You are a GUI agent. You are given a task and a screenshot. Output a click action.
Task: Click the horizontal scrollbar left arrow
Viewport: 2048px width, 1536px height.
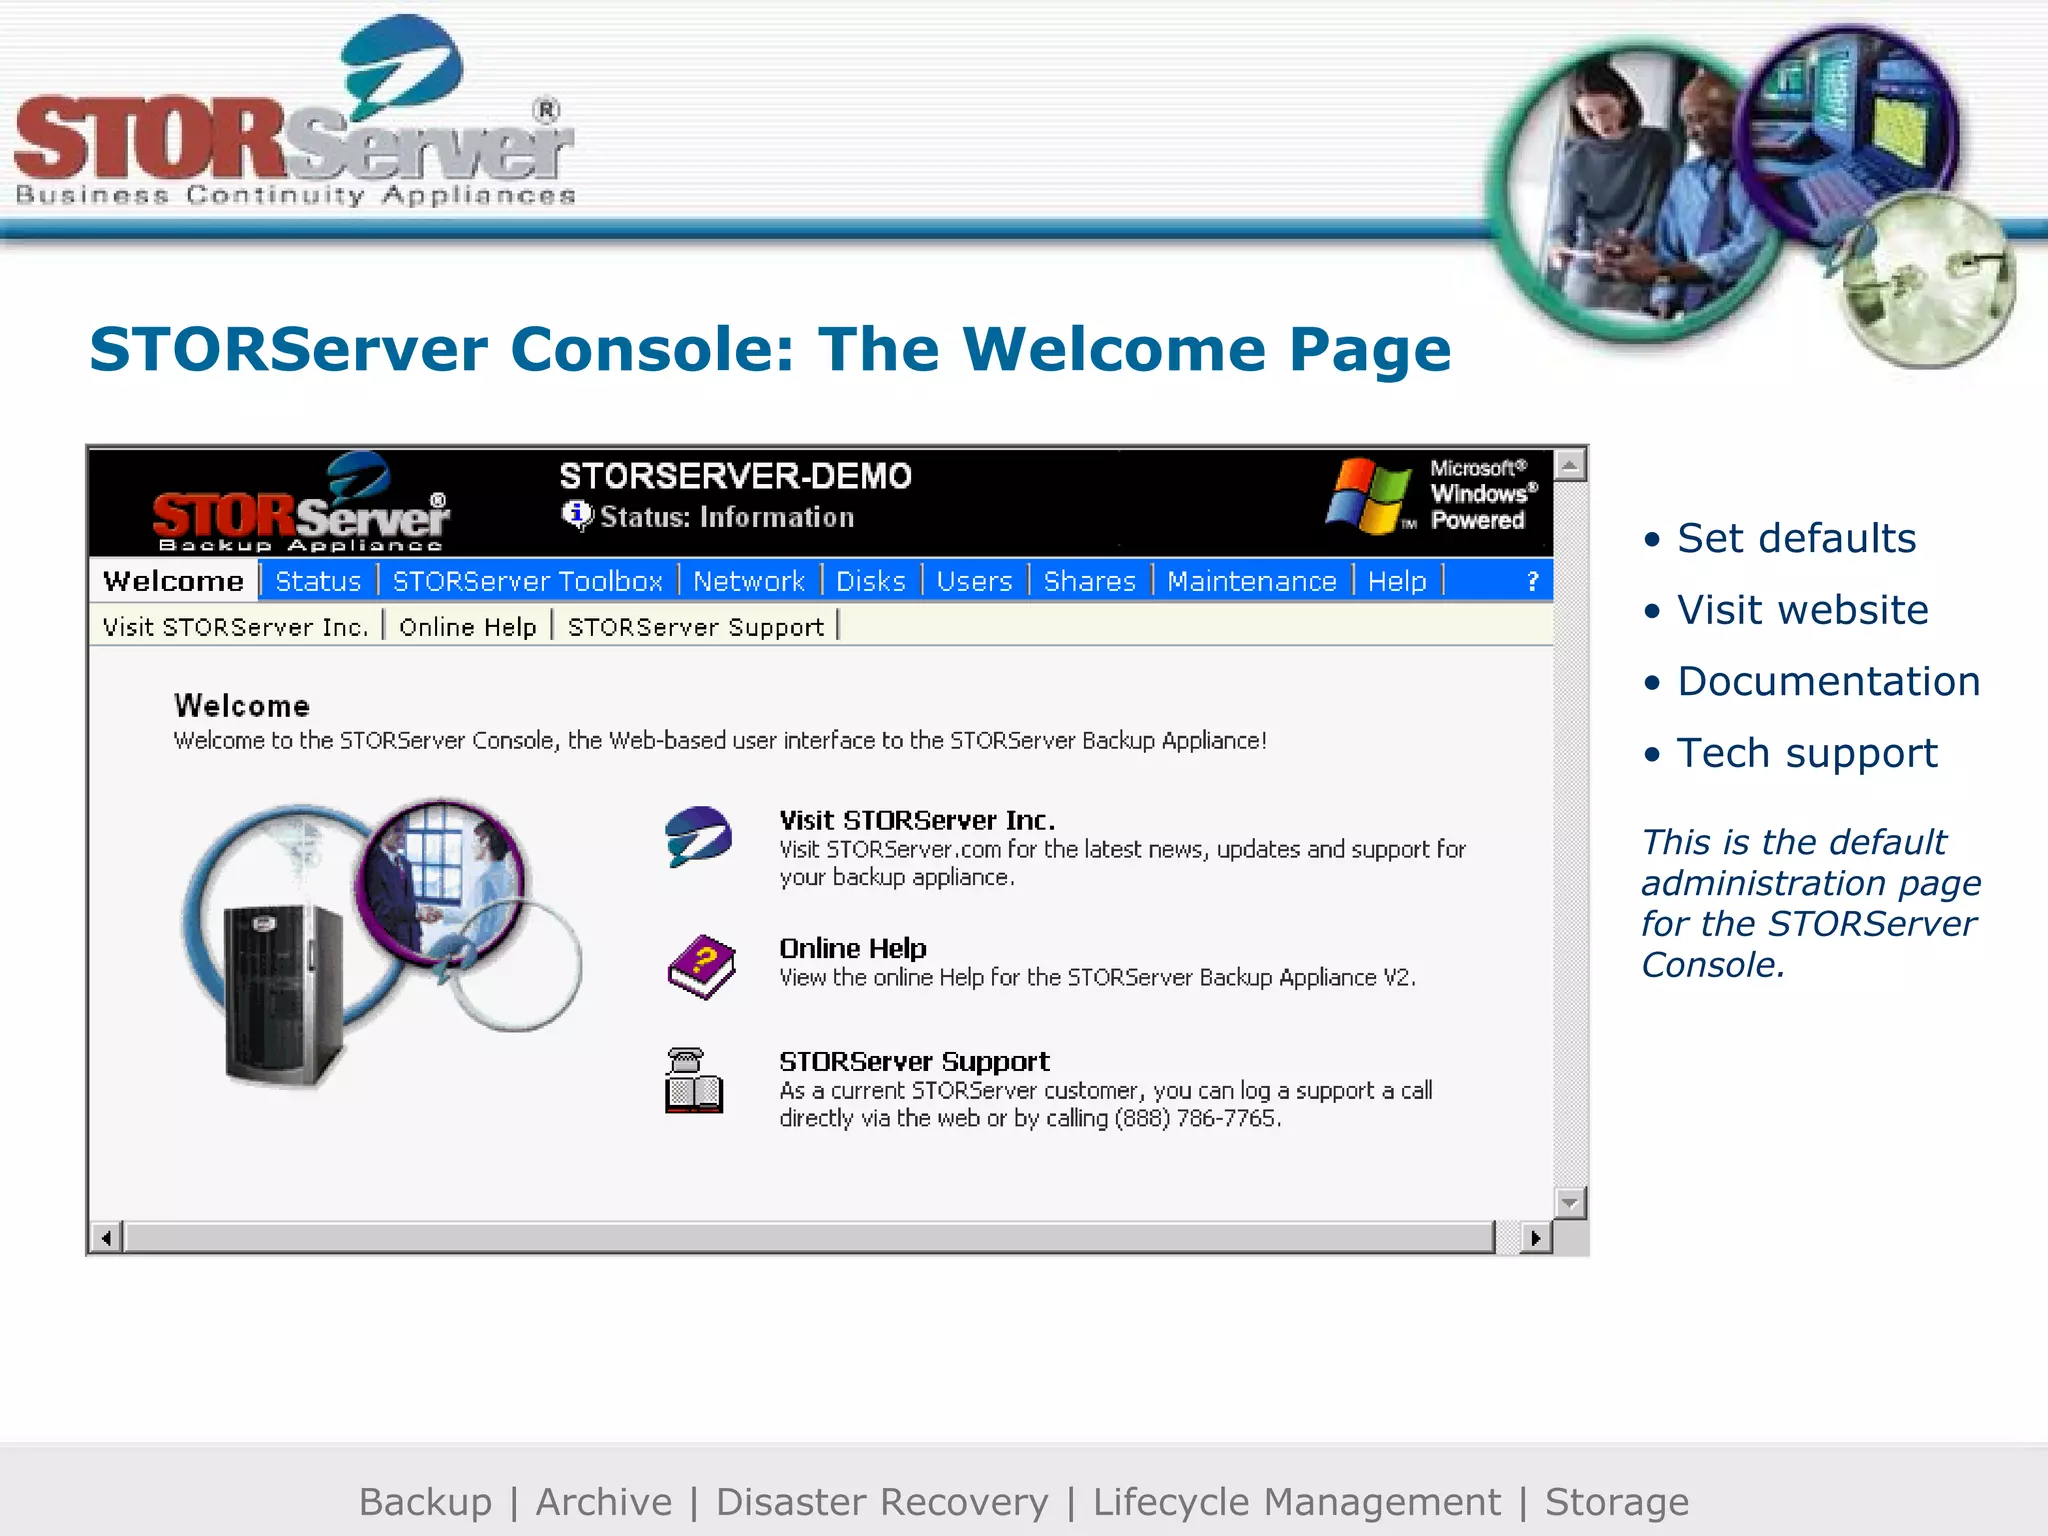pos(106,1238)
